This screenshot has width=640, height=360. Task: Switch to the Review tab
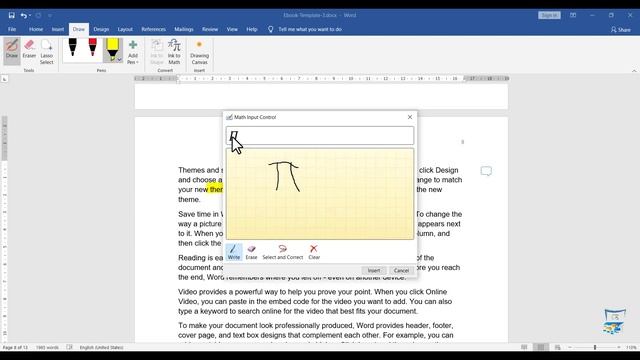coord(210,29)
